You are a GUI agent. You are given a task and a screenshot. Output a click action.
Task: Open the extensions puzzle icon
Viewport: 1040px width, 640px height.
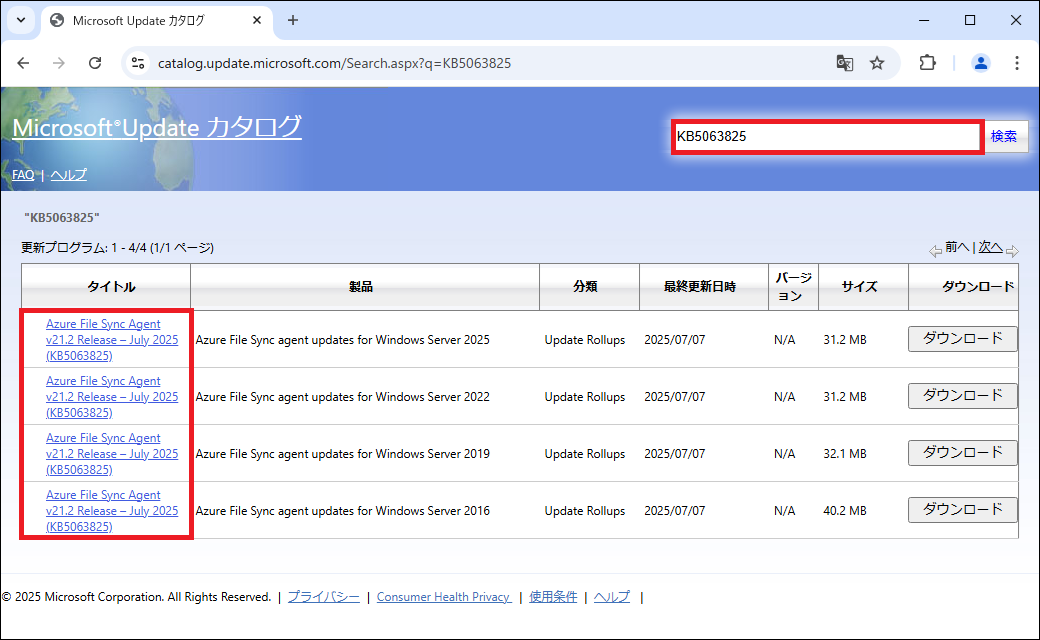tap(927, 63)
